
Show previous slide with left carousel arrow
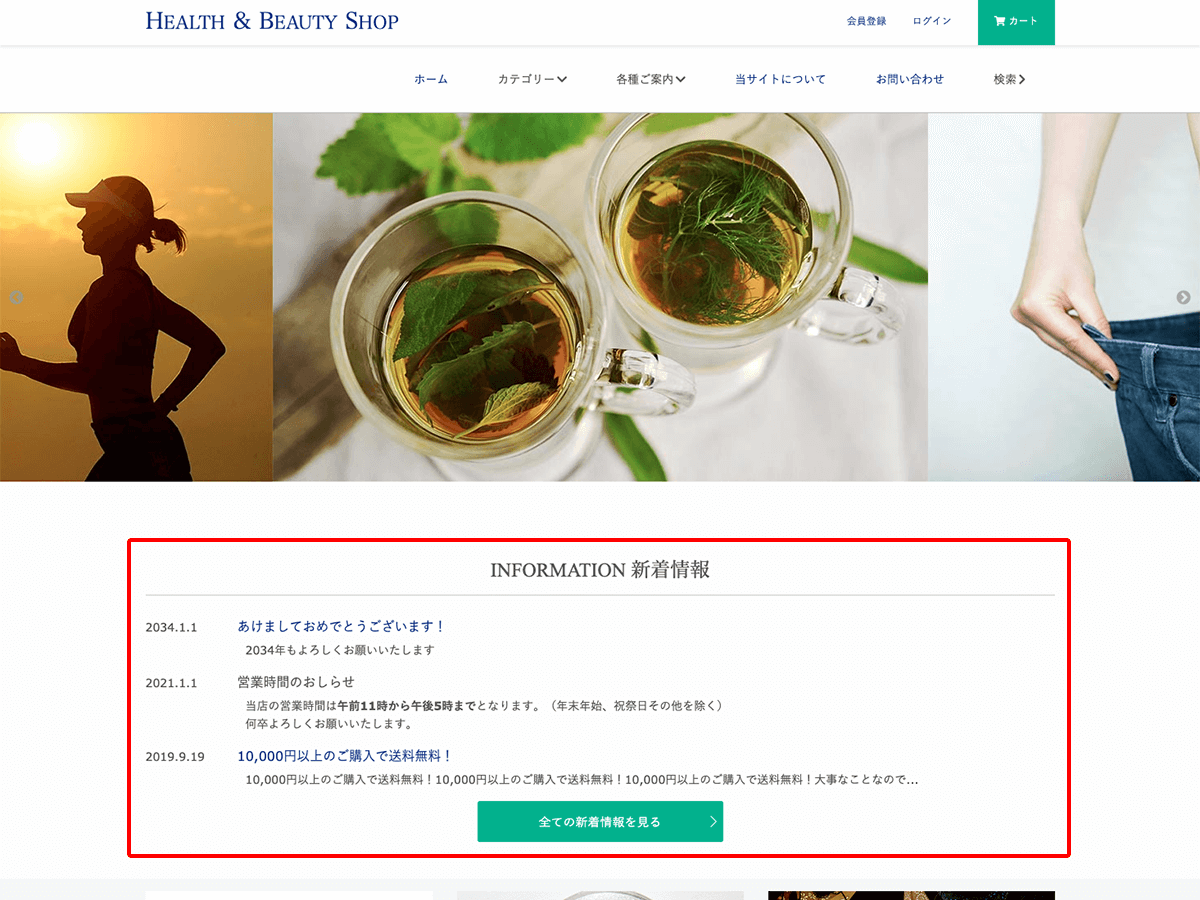16,297
